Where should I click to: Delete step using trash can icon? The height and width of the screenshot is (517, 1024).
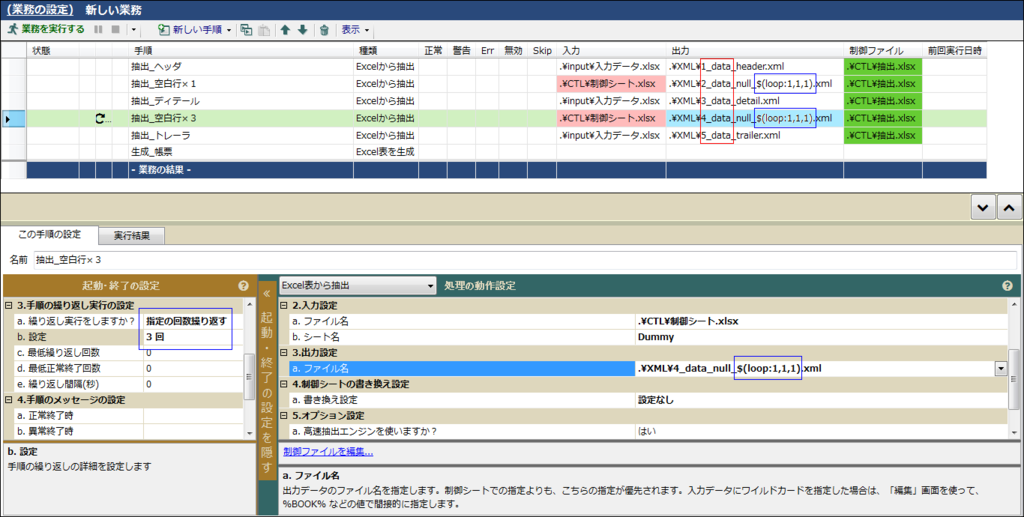[324, 29]
